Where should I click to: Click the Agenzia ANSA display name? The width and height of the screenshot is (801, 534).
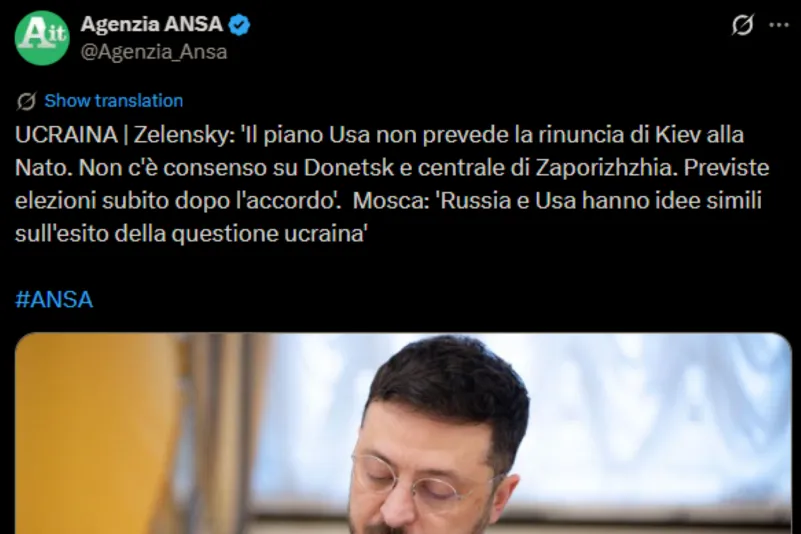pos(152,24)
